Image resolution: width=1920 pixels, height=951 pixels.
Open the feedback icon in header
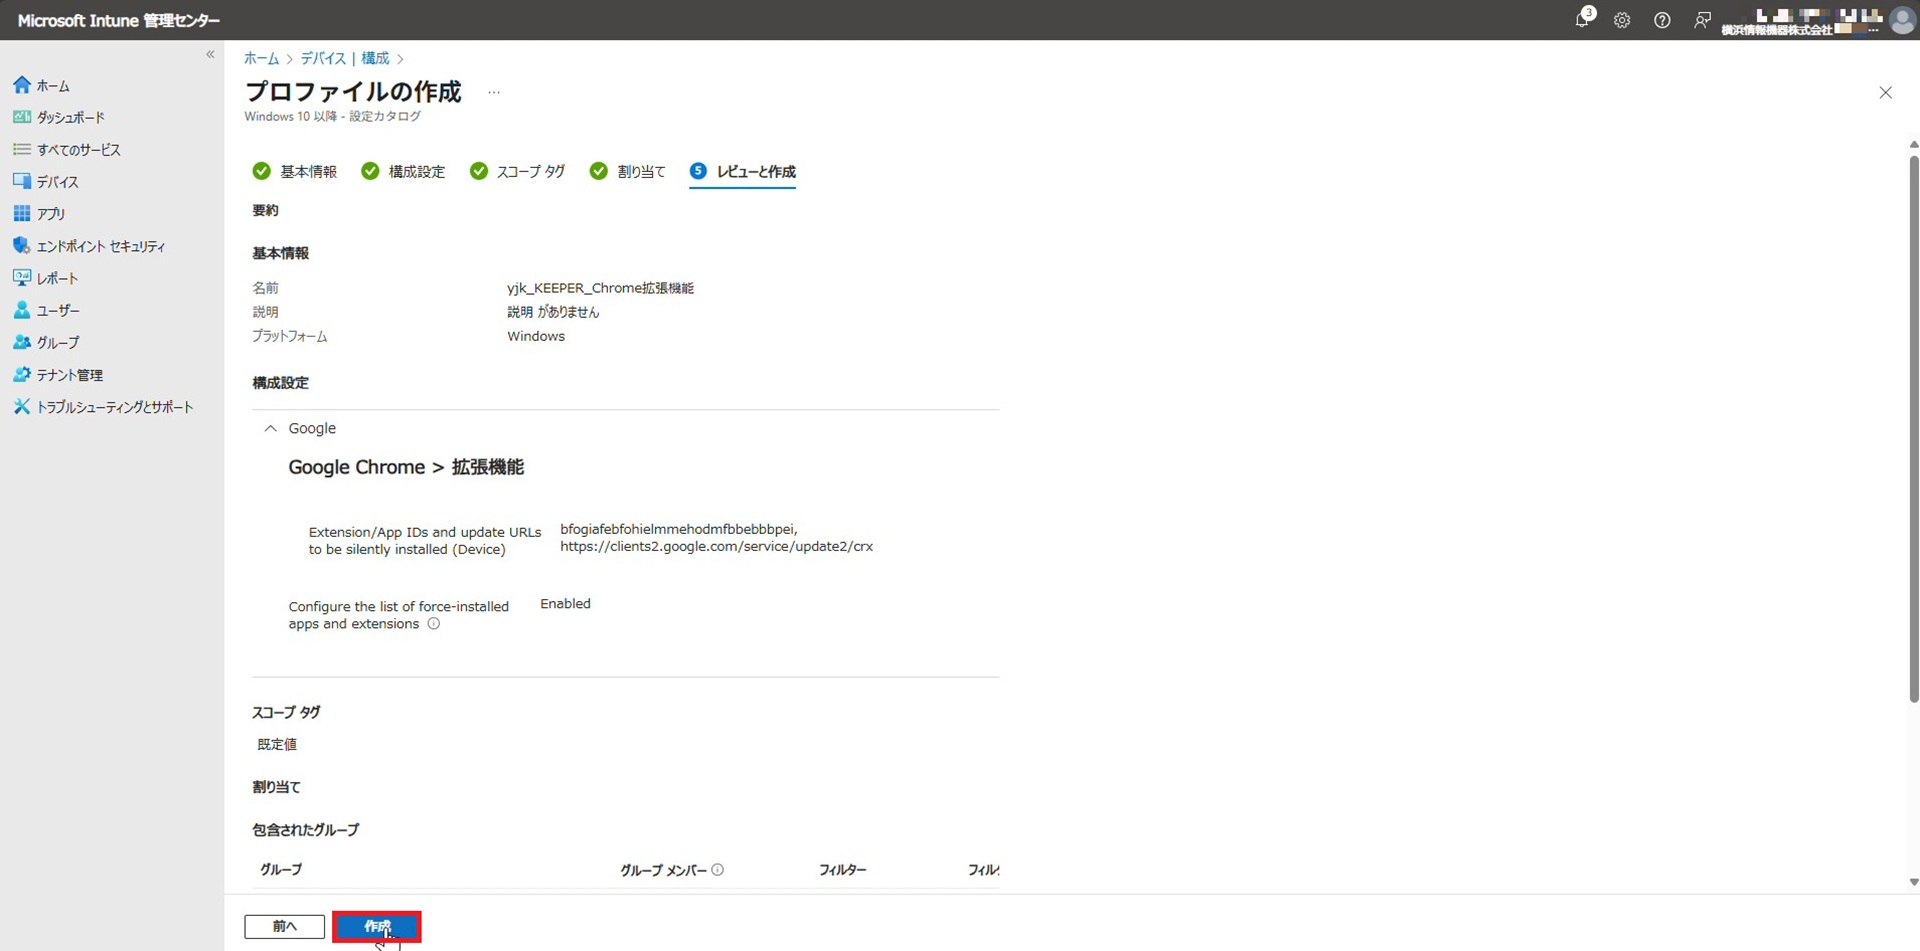tap(1702, 20)
